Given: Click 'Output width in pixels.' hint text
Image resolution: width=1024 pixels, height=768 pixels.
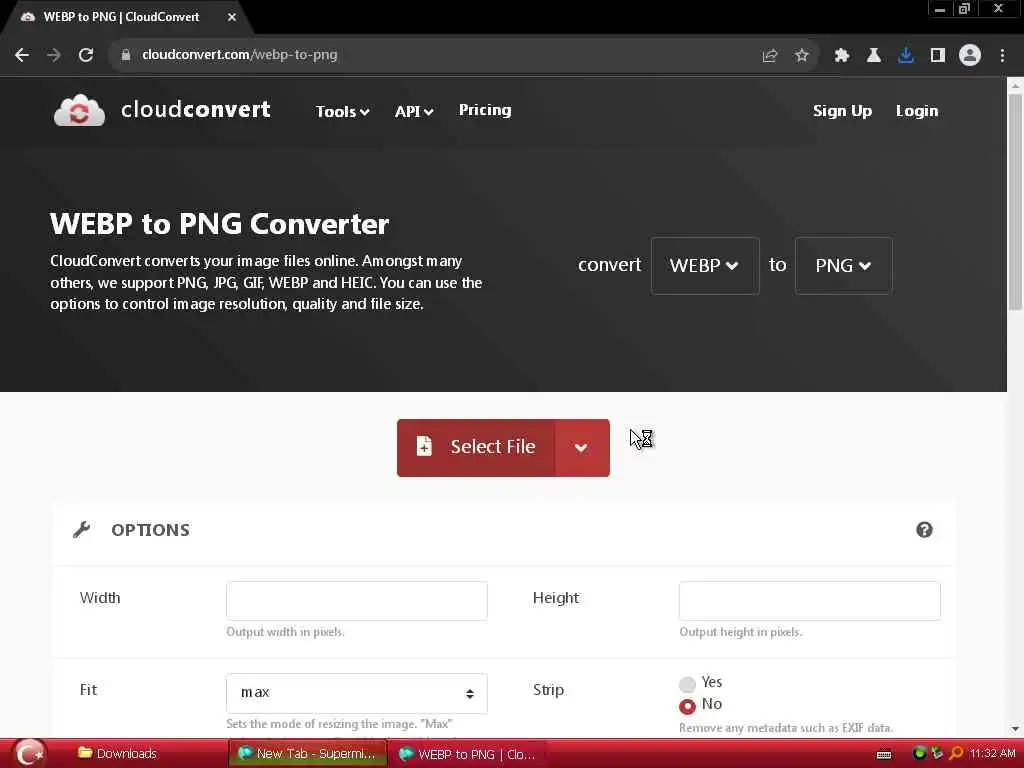Looking at the screenshot, I should click(x=285, y=632).
